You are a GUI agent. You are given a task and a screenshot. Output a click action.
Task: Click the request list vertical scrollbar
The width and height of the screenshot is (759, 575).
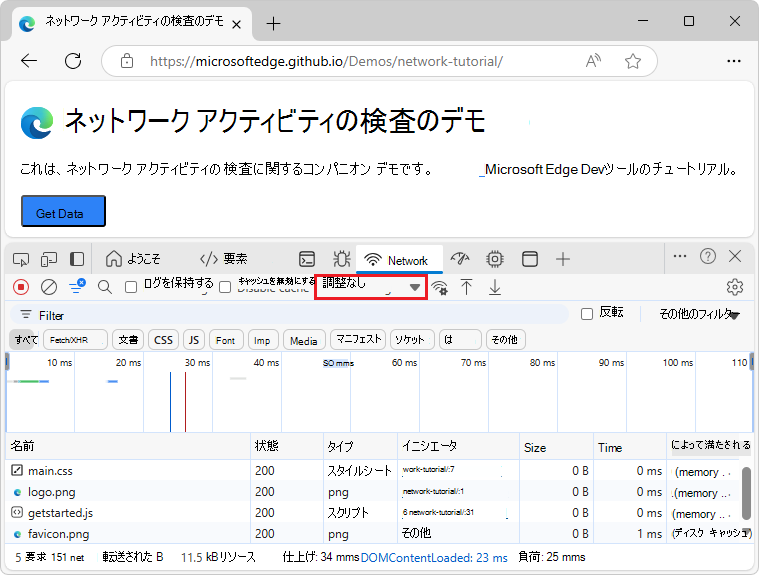(746, 493)
